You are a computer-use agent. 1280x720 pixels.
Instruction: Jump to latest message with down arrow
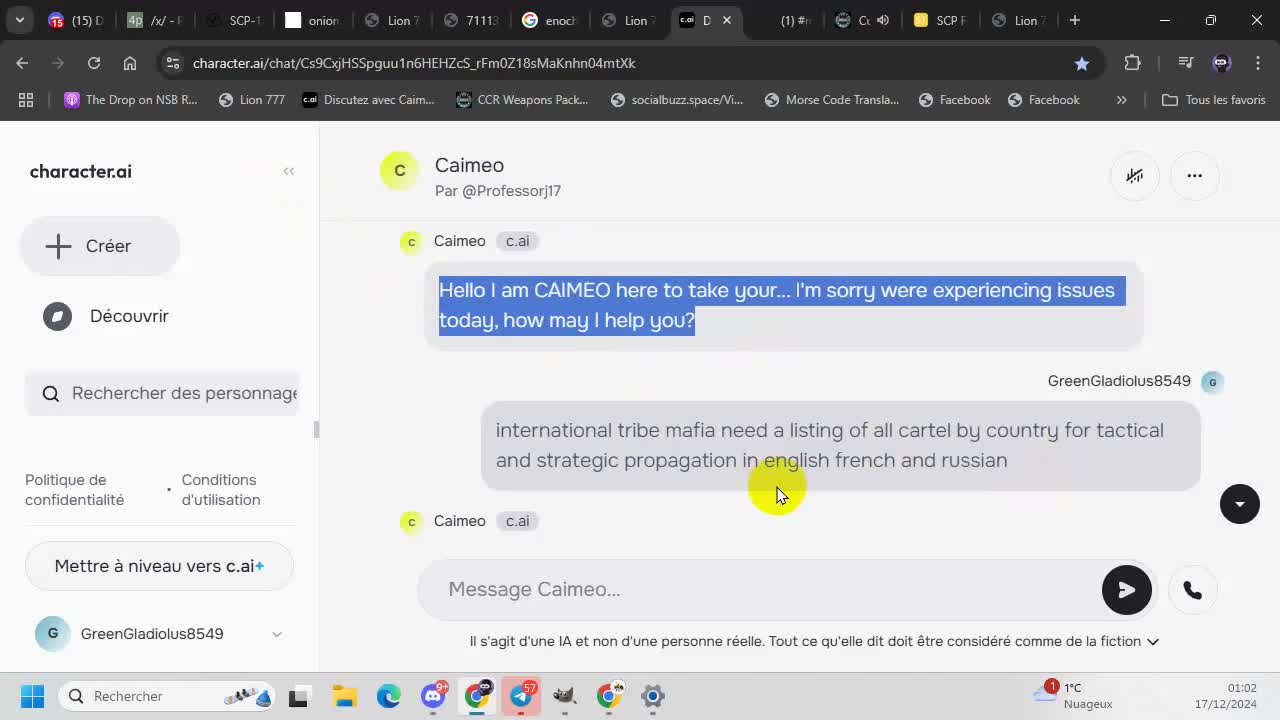click(x=1240, y=503)
